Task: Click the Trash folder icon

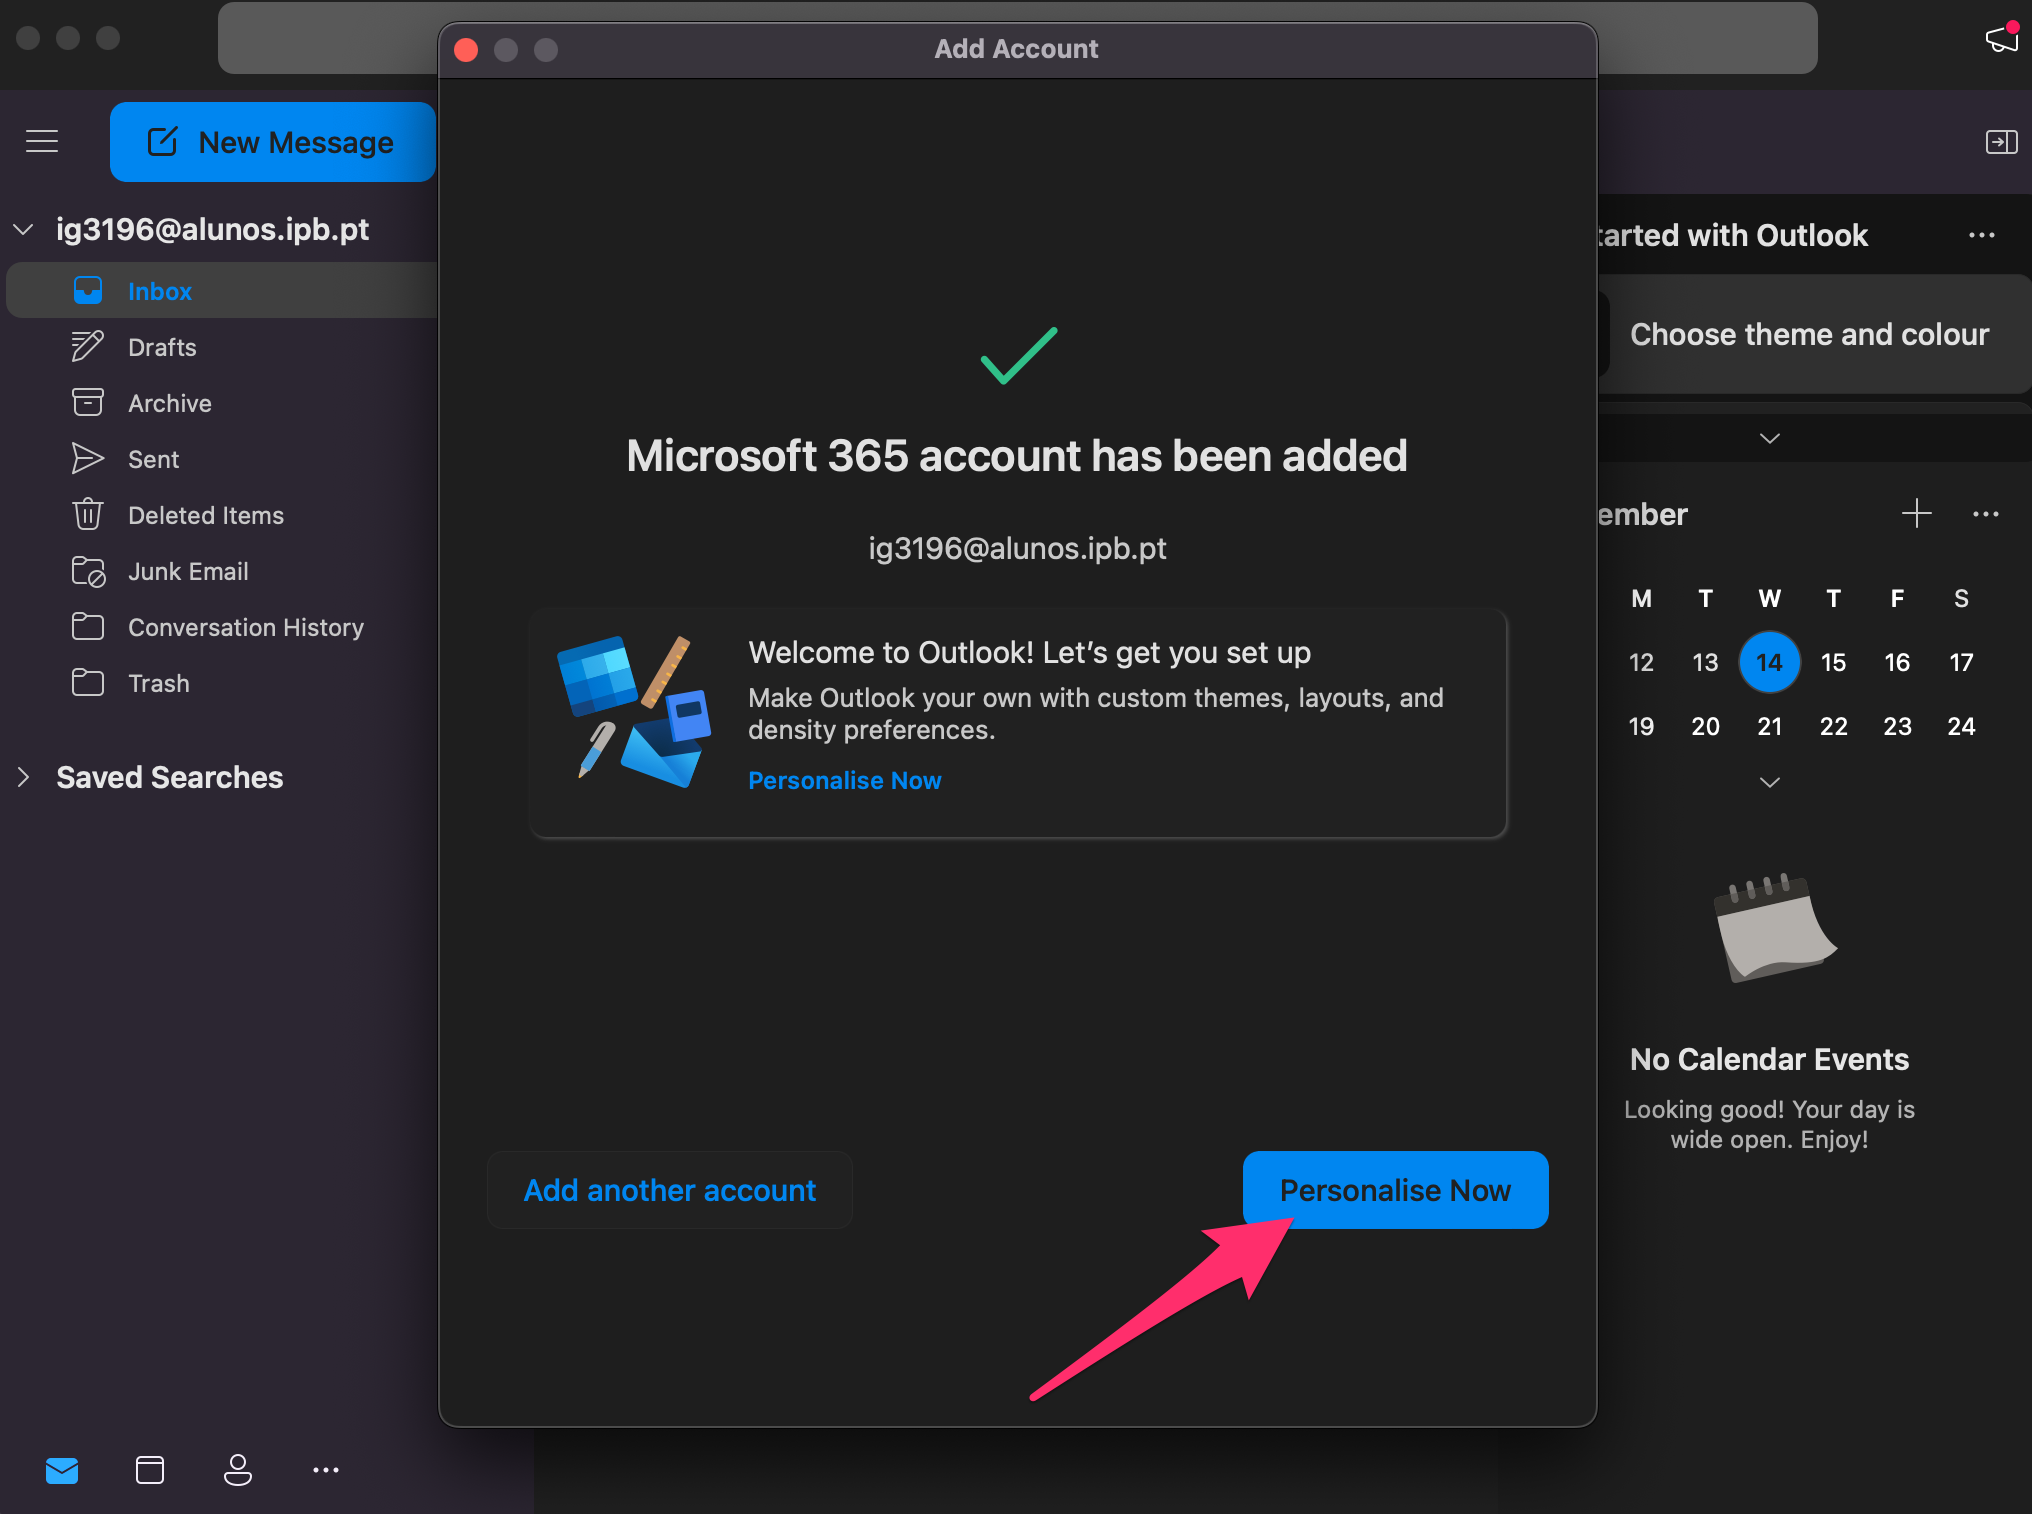Action: click(x=88, y=683)
